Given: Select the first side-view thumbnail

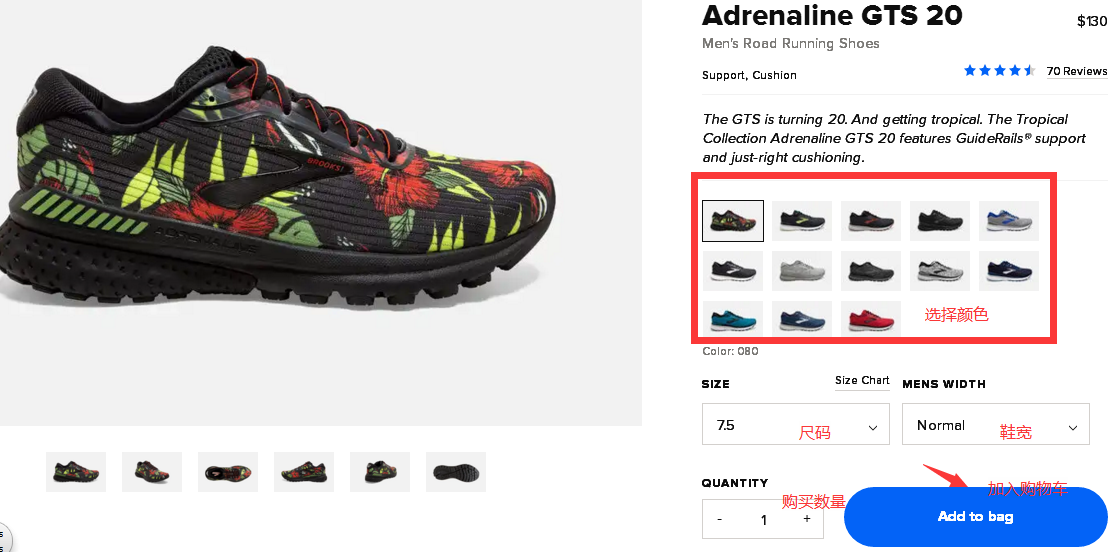Looking at the screenshot, I should pyautogui.click(x=76, y=472).
